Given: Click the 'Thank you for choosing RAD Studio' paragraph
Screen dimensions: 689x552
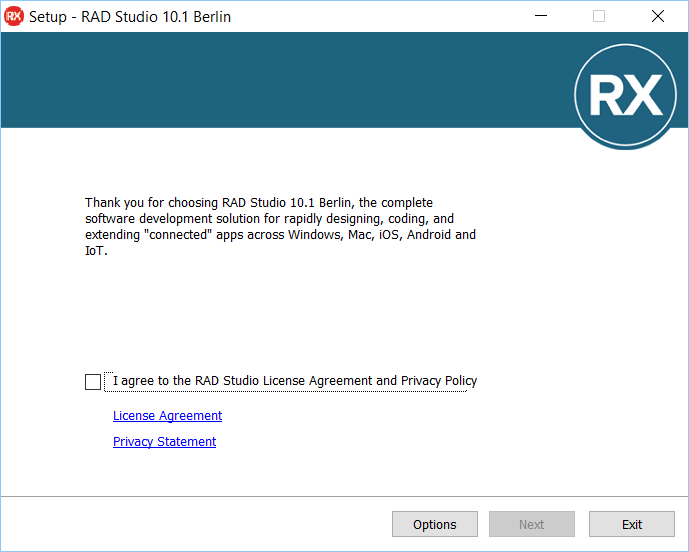Looking at the screenshot, I should tap(280, 227).
